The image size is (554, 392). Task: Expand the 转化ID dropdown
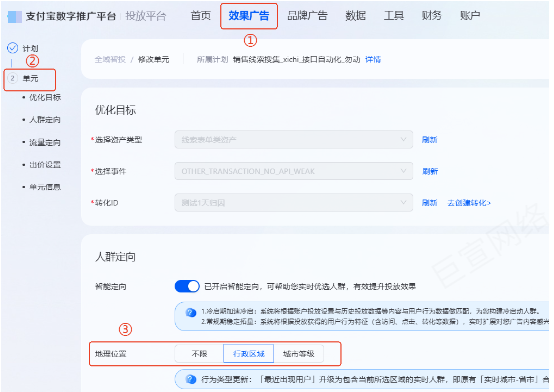pos(293,203)
